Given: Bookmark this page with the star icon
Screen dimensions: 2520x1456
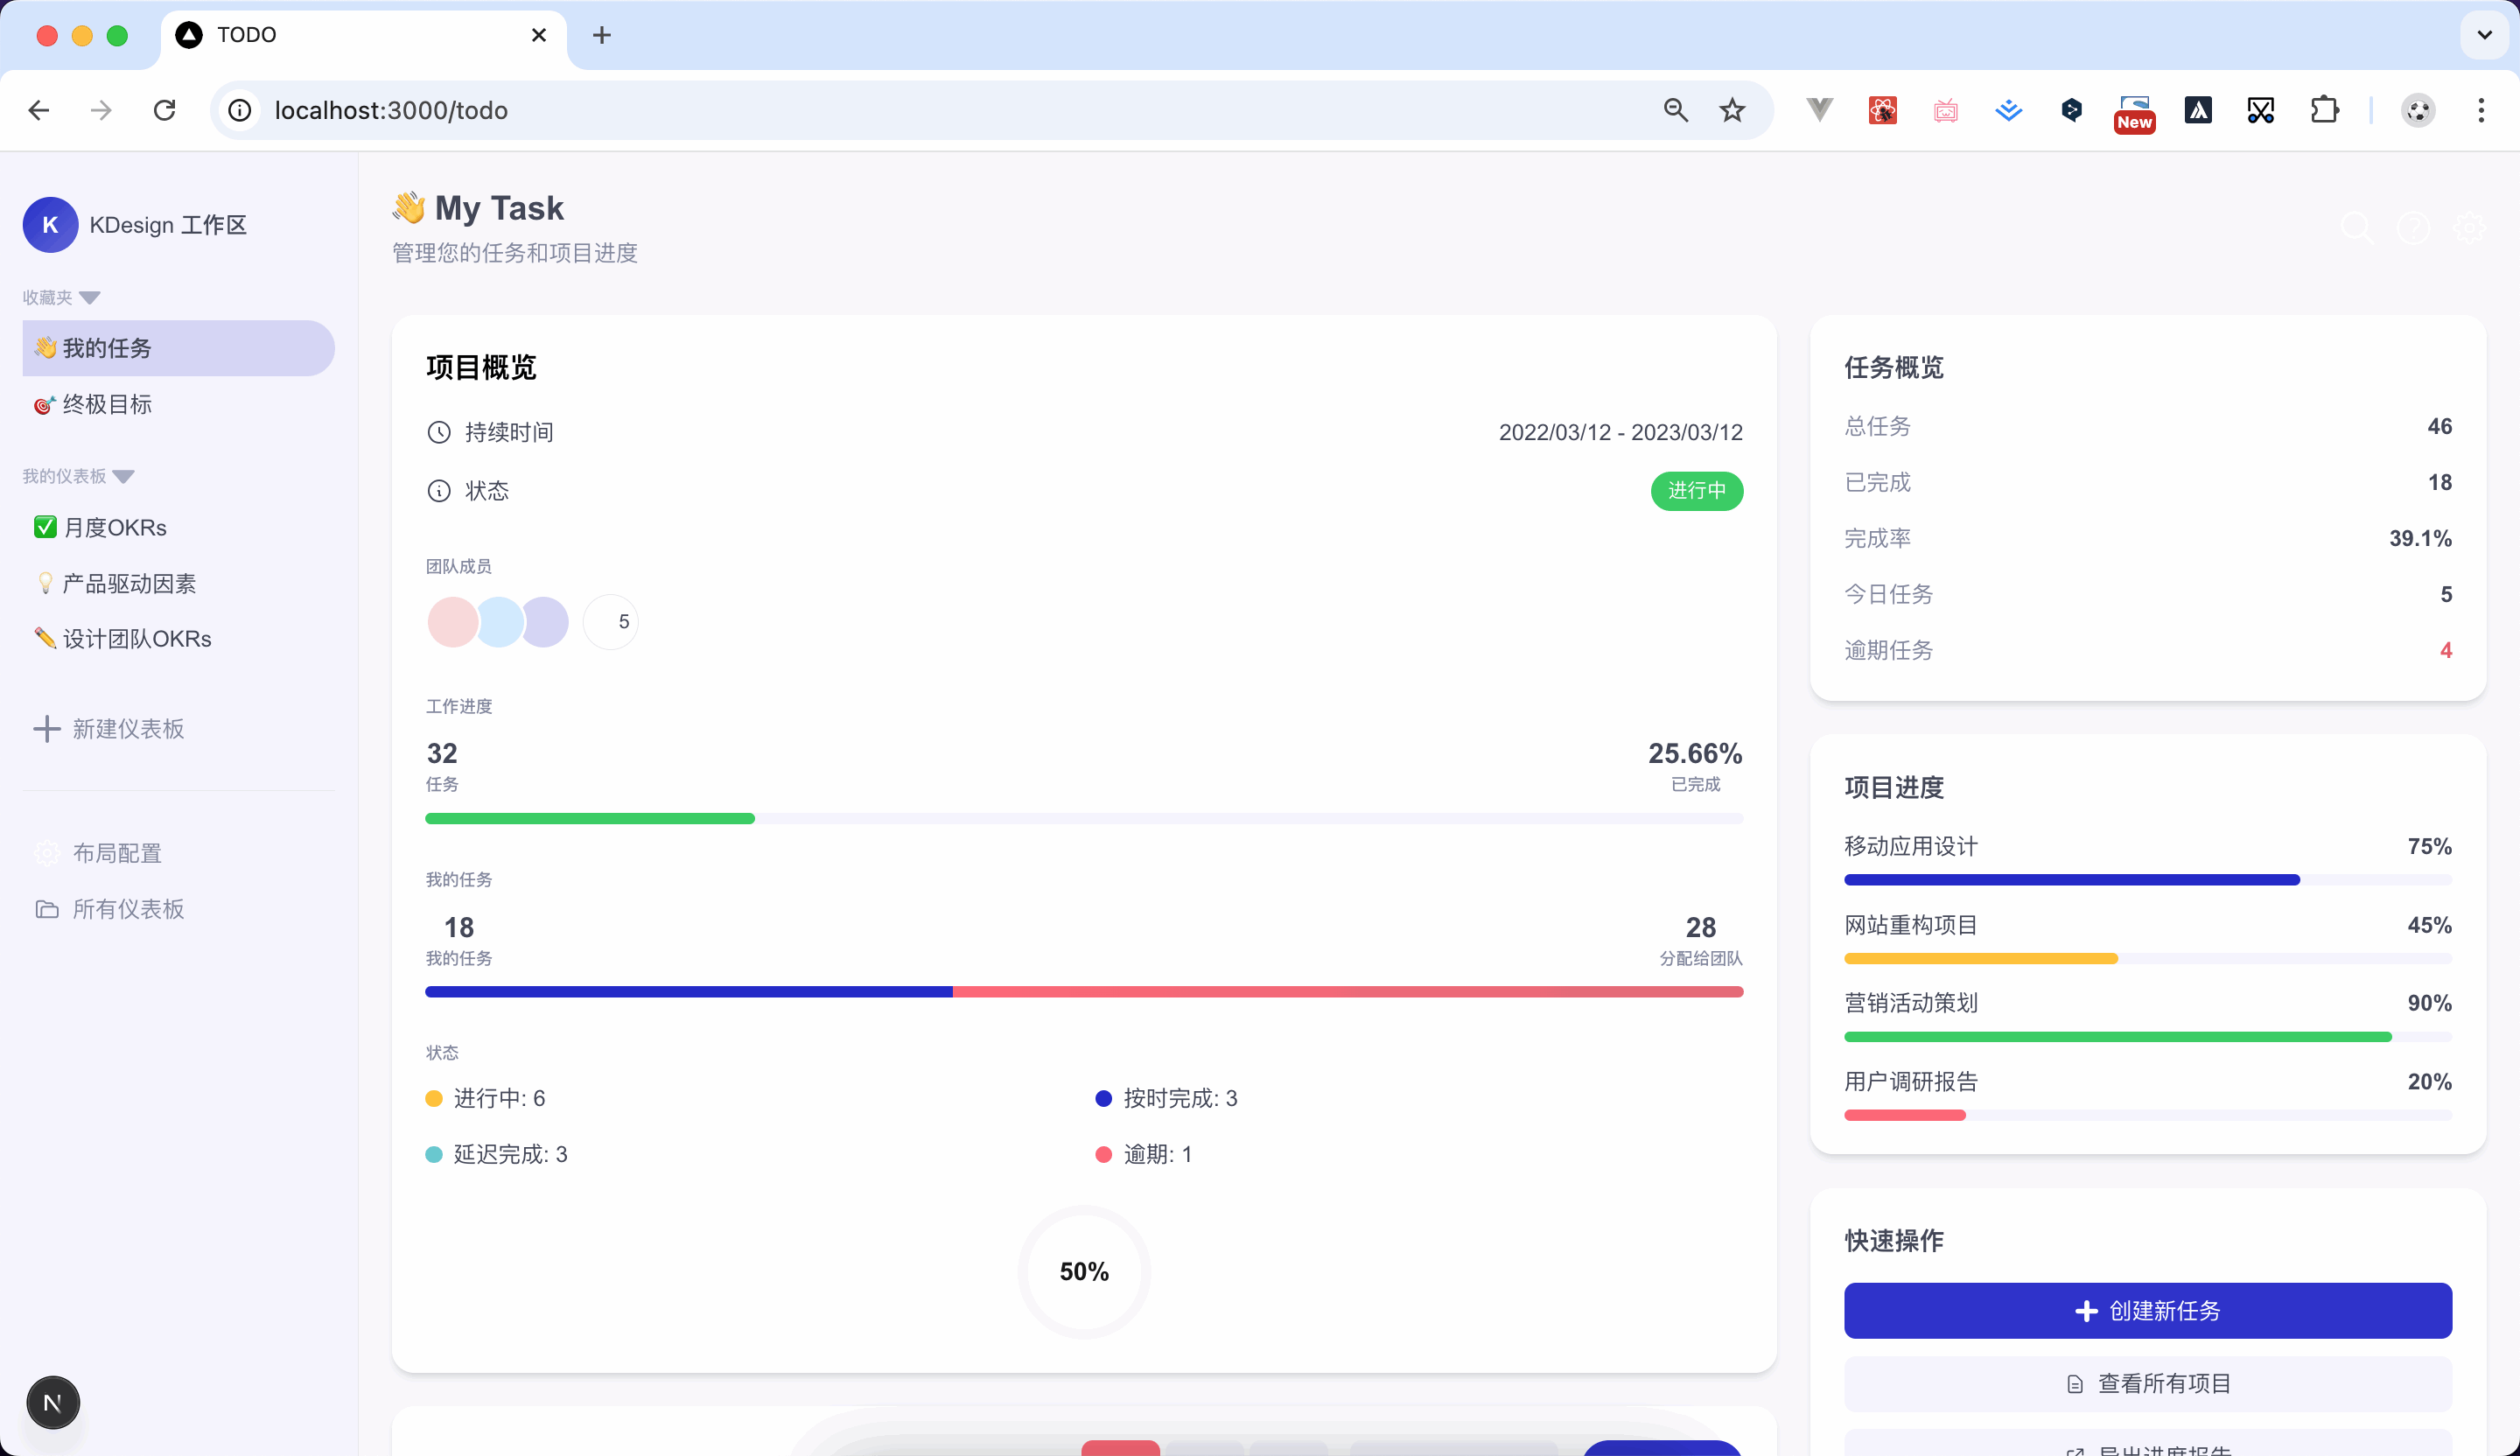Looking at the screenshot, I should [x=1732, y=110].
